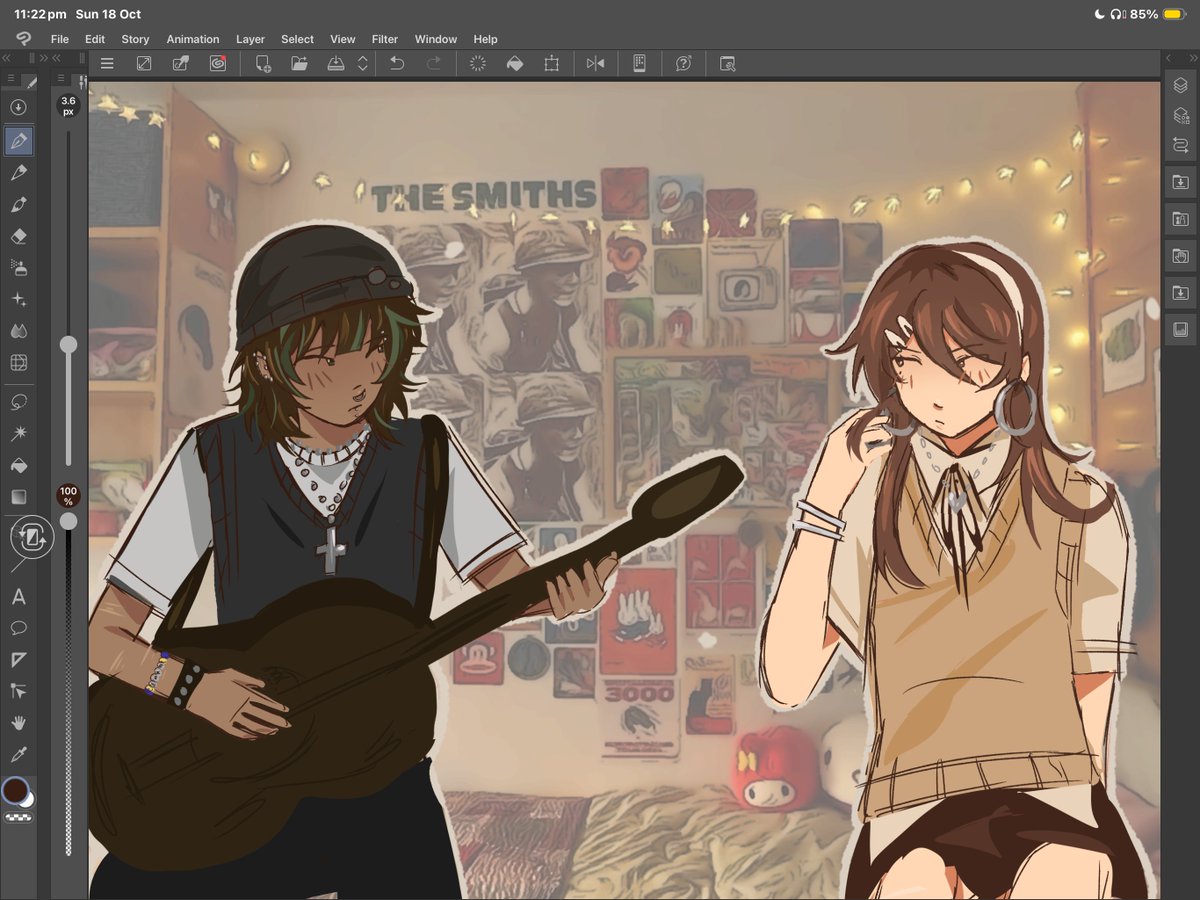Click the Transform scale icon
Screen dimensions: 1200x900
tap(551, 63)
